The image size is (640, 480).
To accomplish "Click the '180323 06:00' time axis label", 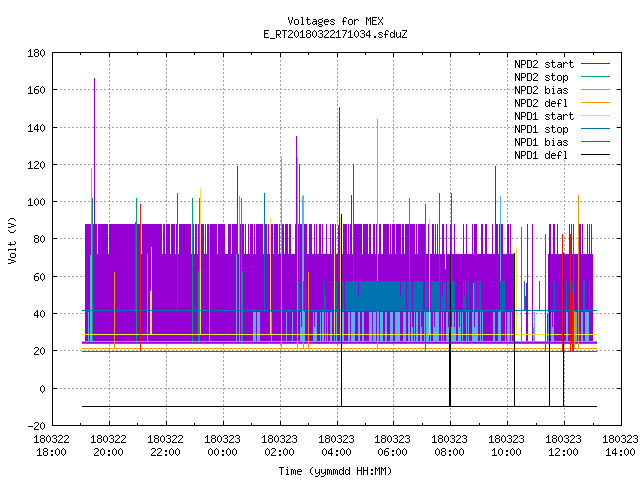I will 393,446.
